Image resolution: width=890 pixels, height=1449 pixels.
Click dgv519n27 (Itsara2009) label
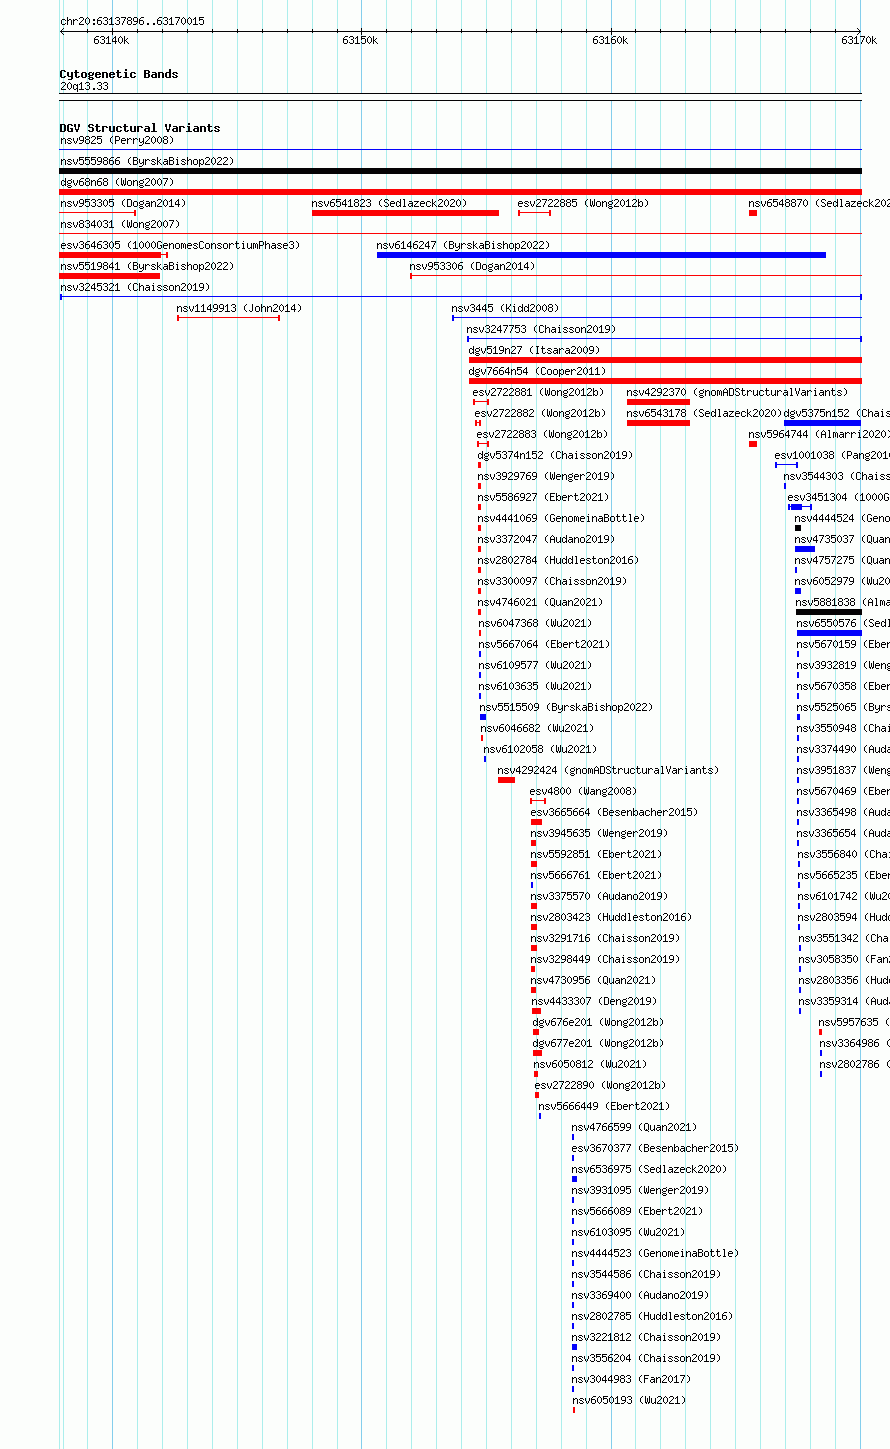[x=534, y=350]
